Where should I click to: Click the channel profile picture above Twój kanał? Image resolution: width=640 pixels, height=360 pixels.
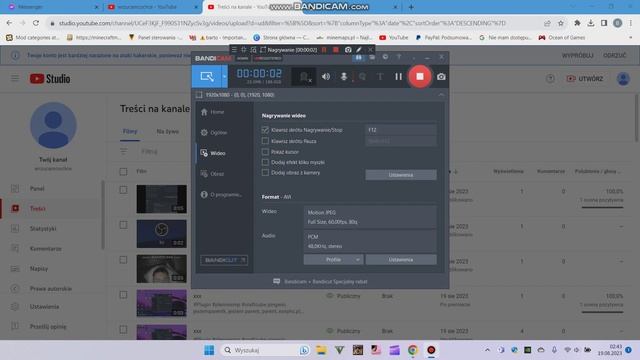[x=53, y=125]
